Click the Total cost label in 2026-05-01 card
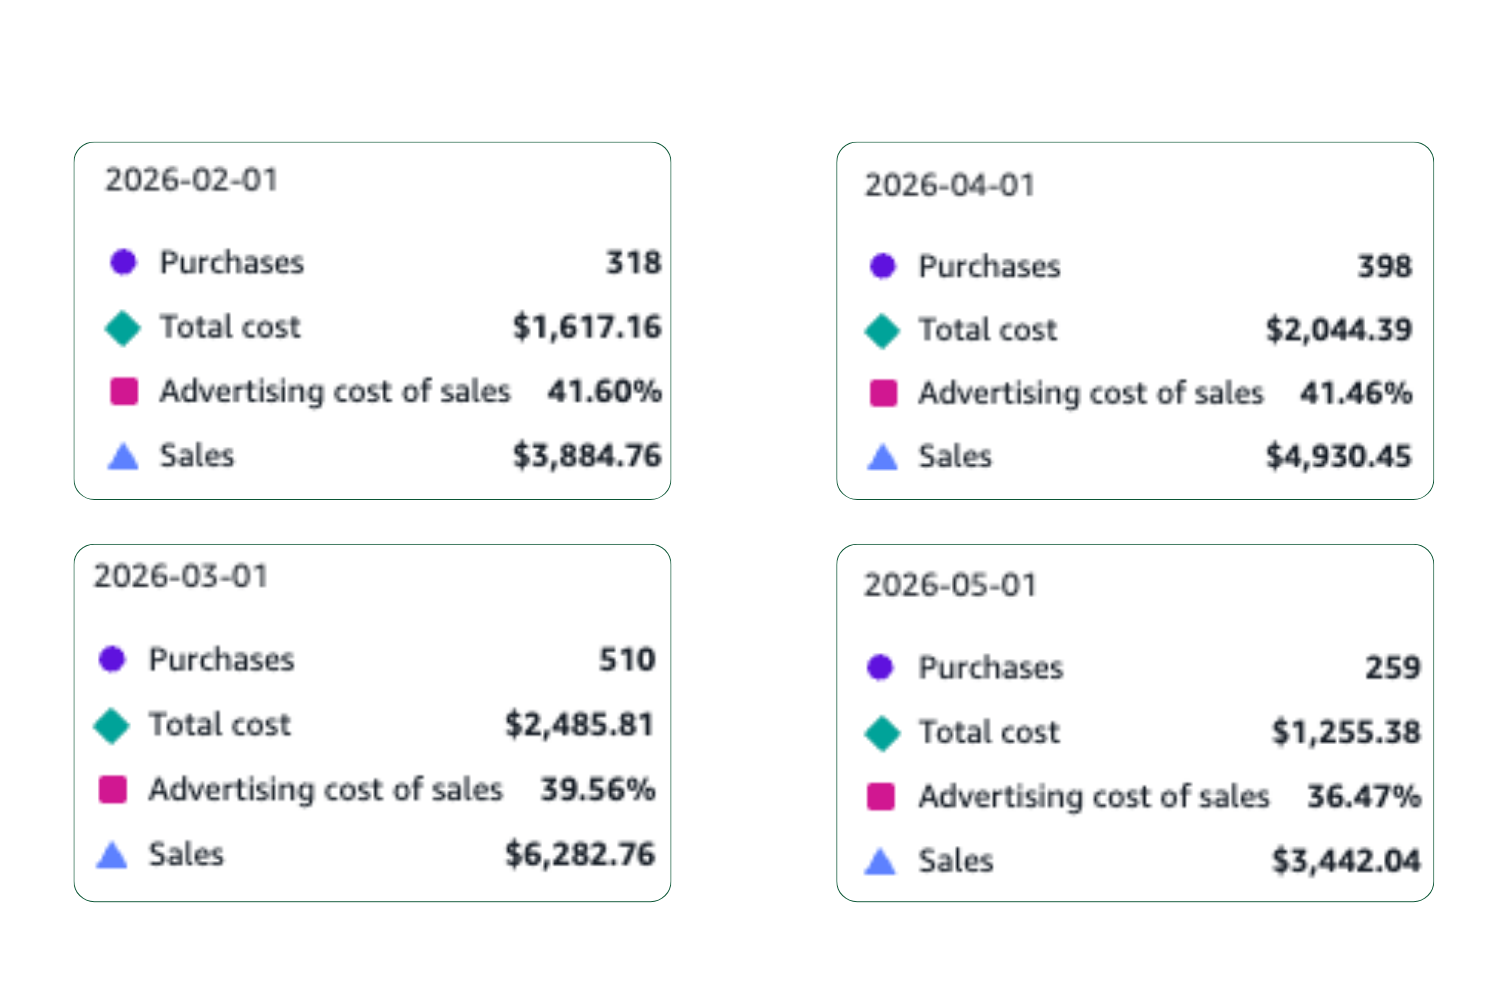Image resolution: width=1500 pixels, height=1000 pixels. [989, 732]
